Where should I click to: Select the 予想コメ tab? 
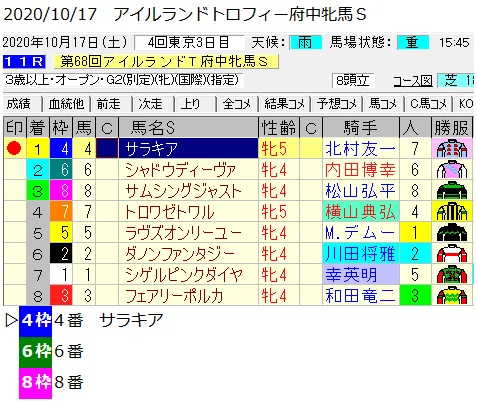(337, 104)
